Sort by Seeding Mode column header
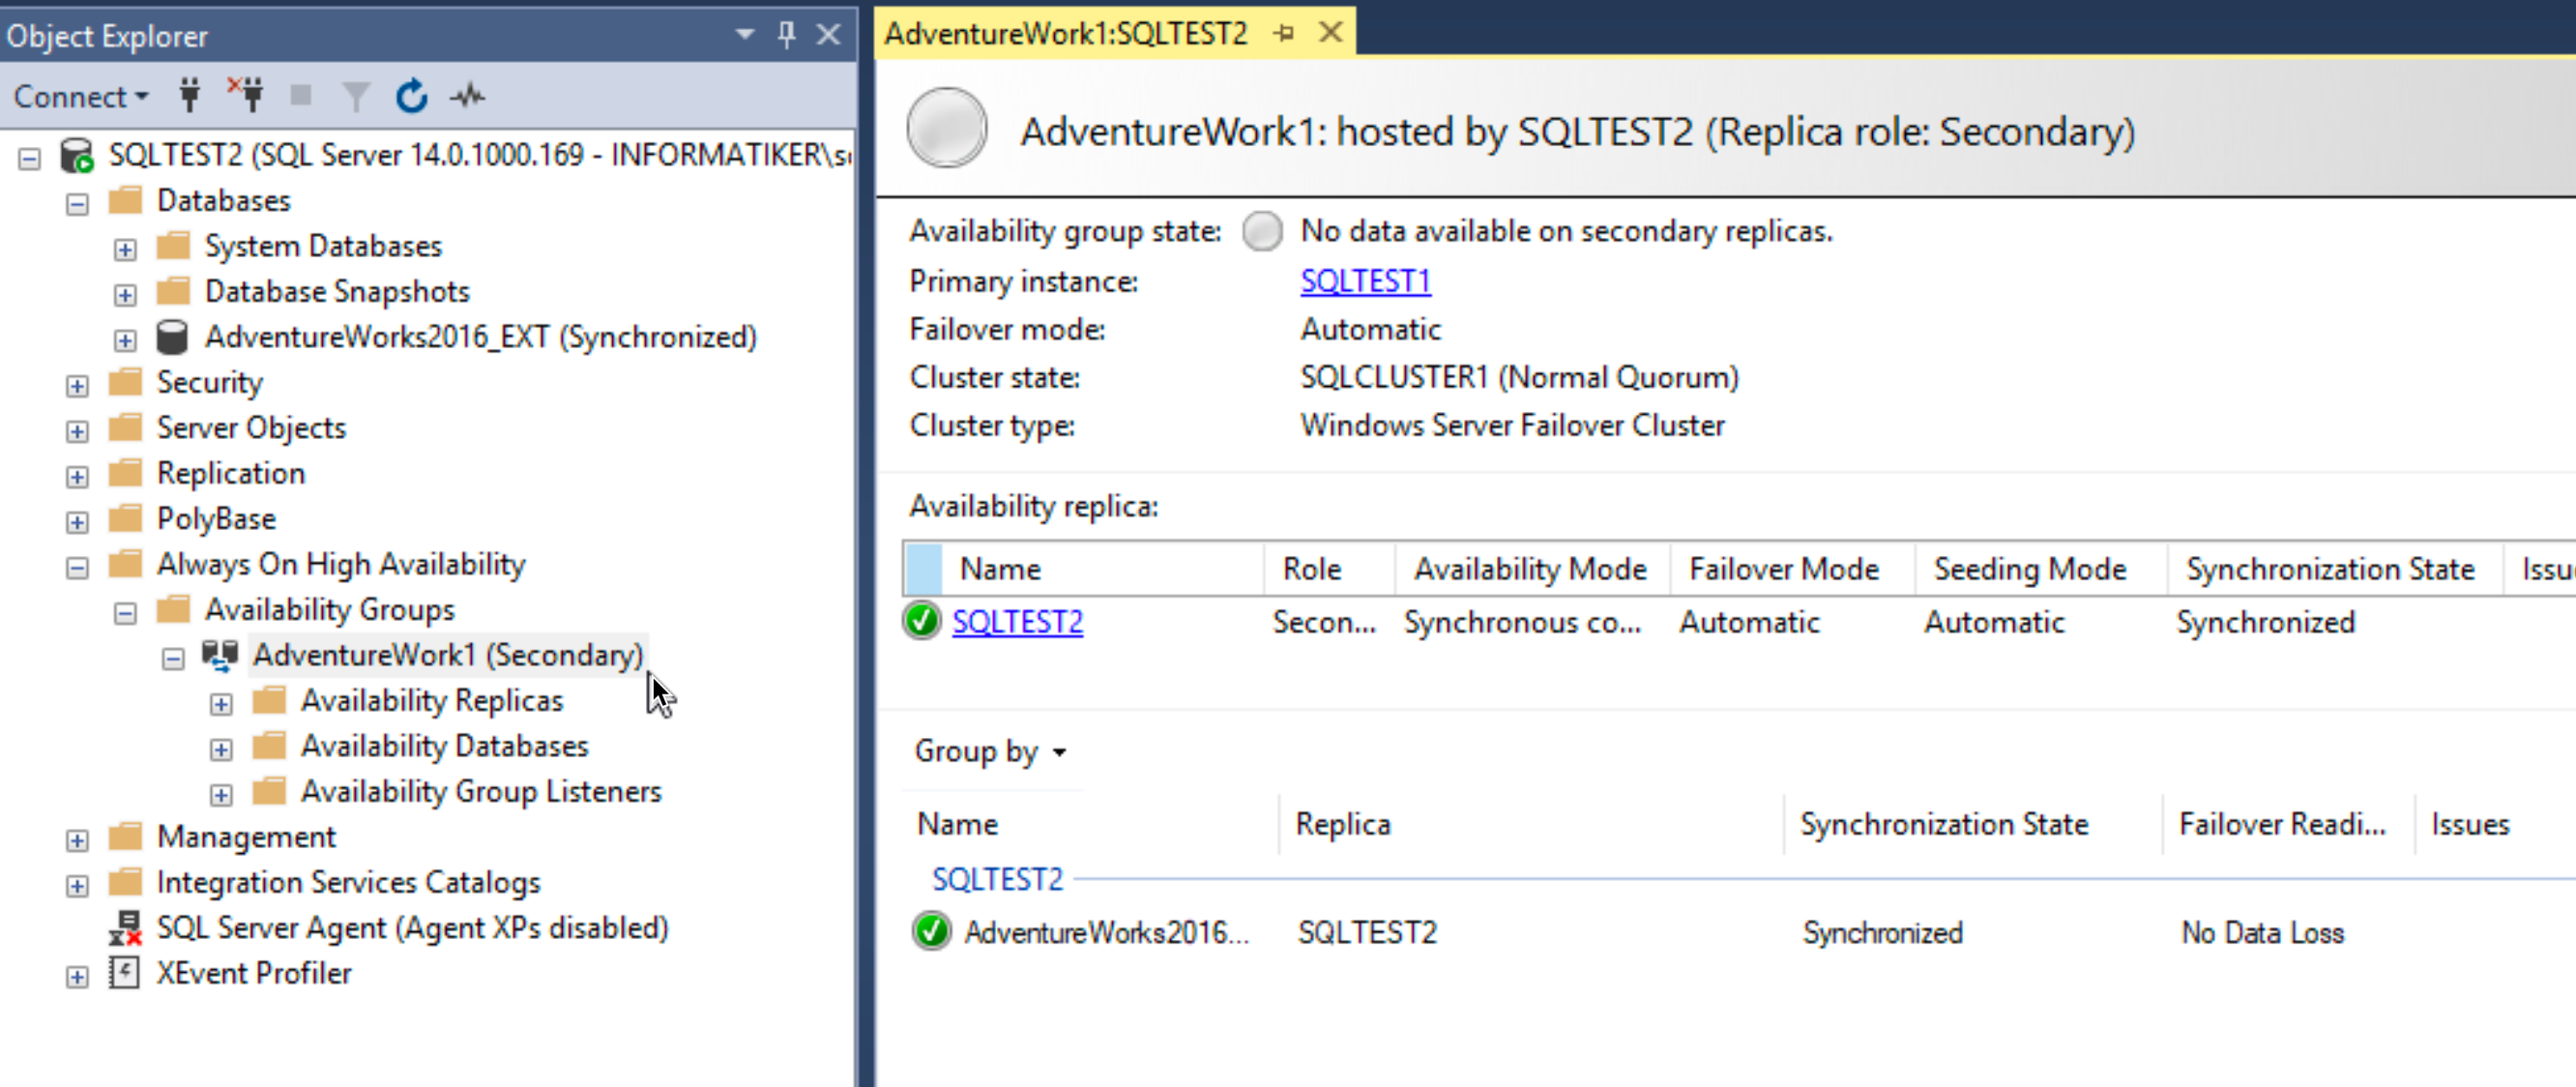The image size is (2576, 1087). point(2041,569)
